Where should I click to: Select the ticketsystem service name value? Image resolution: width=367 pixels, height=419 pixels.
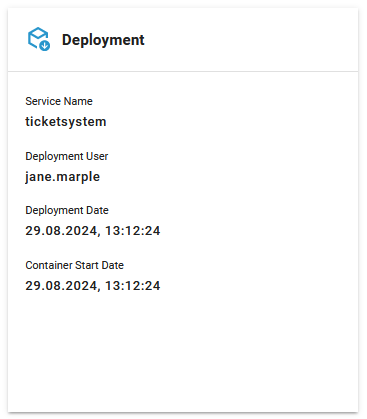(66, 122)
